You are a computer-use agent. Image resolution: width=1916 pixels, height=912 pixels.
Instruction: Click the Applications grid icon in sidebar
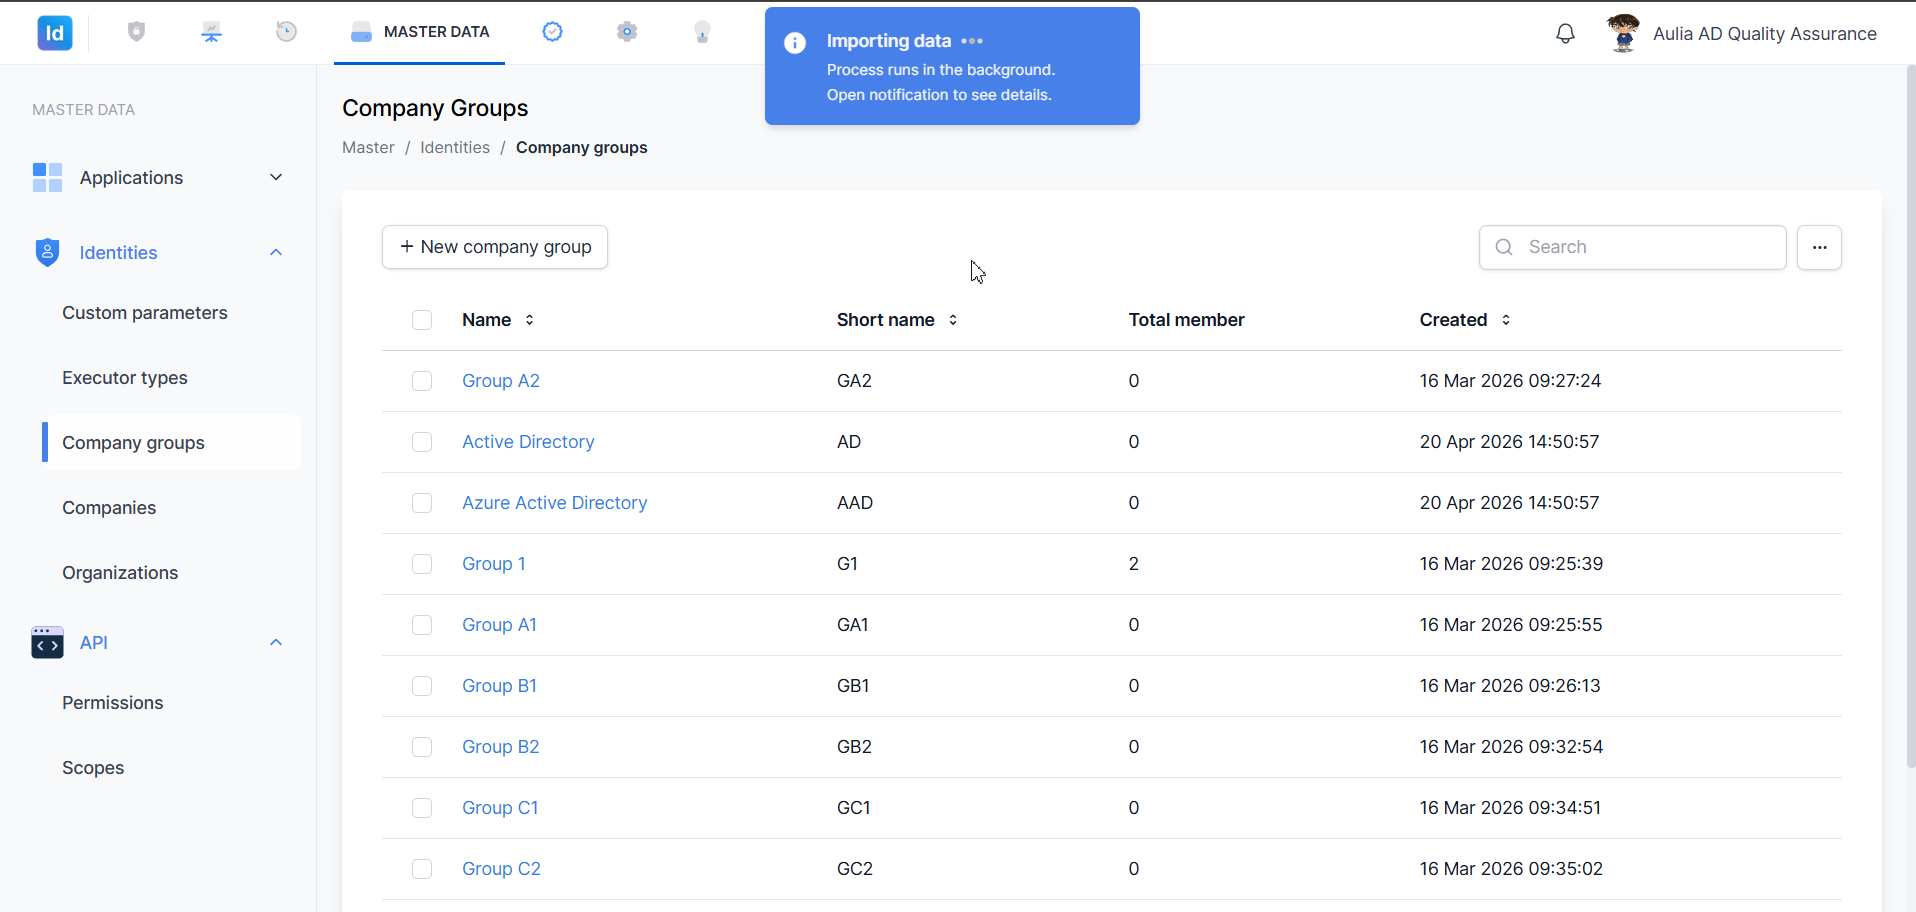click(x=47, y=177)
